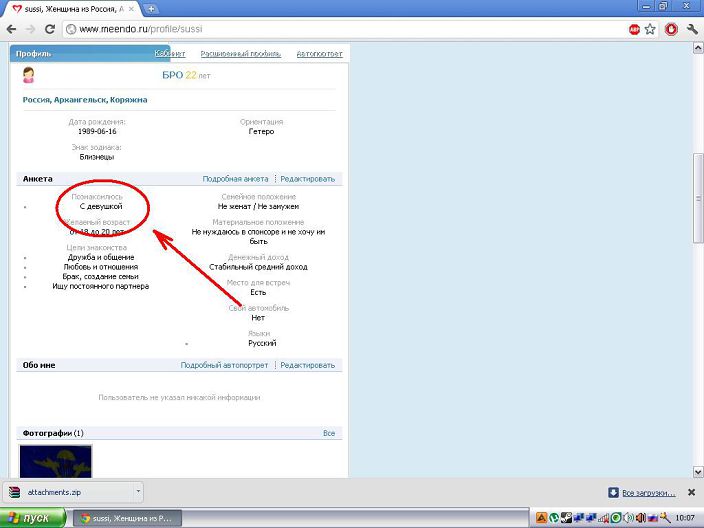This screenshot has height=528, width=704.
Task: Reload the page with refresh icon
Action: coord(51,29)
